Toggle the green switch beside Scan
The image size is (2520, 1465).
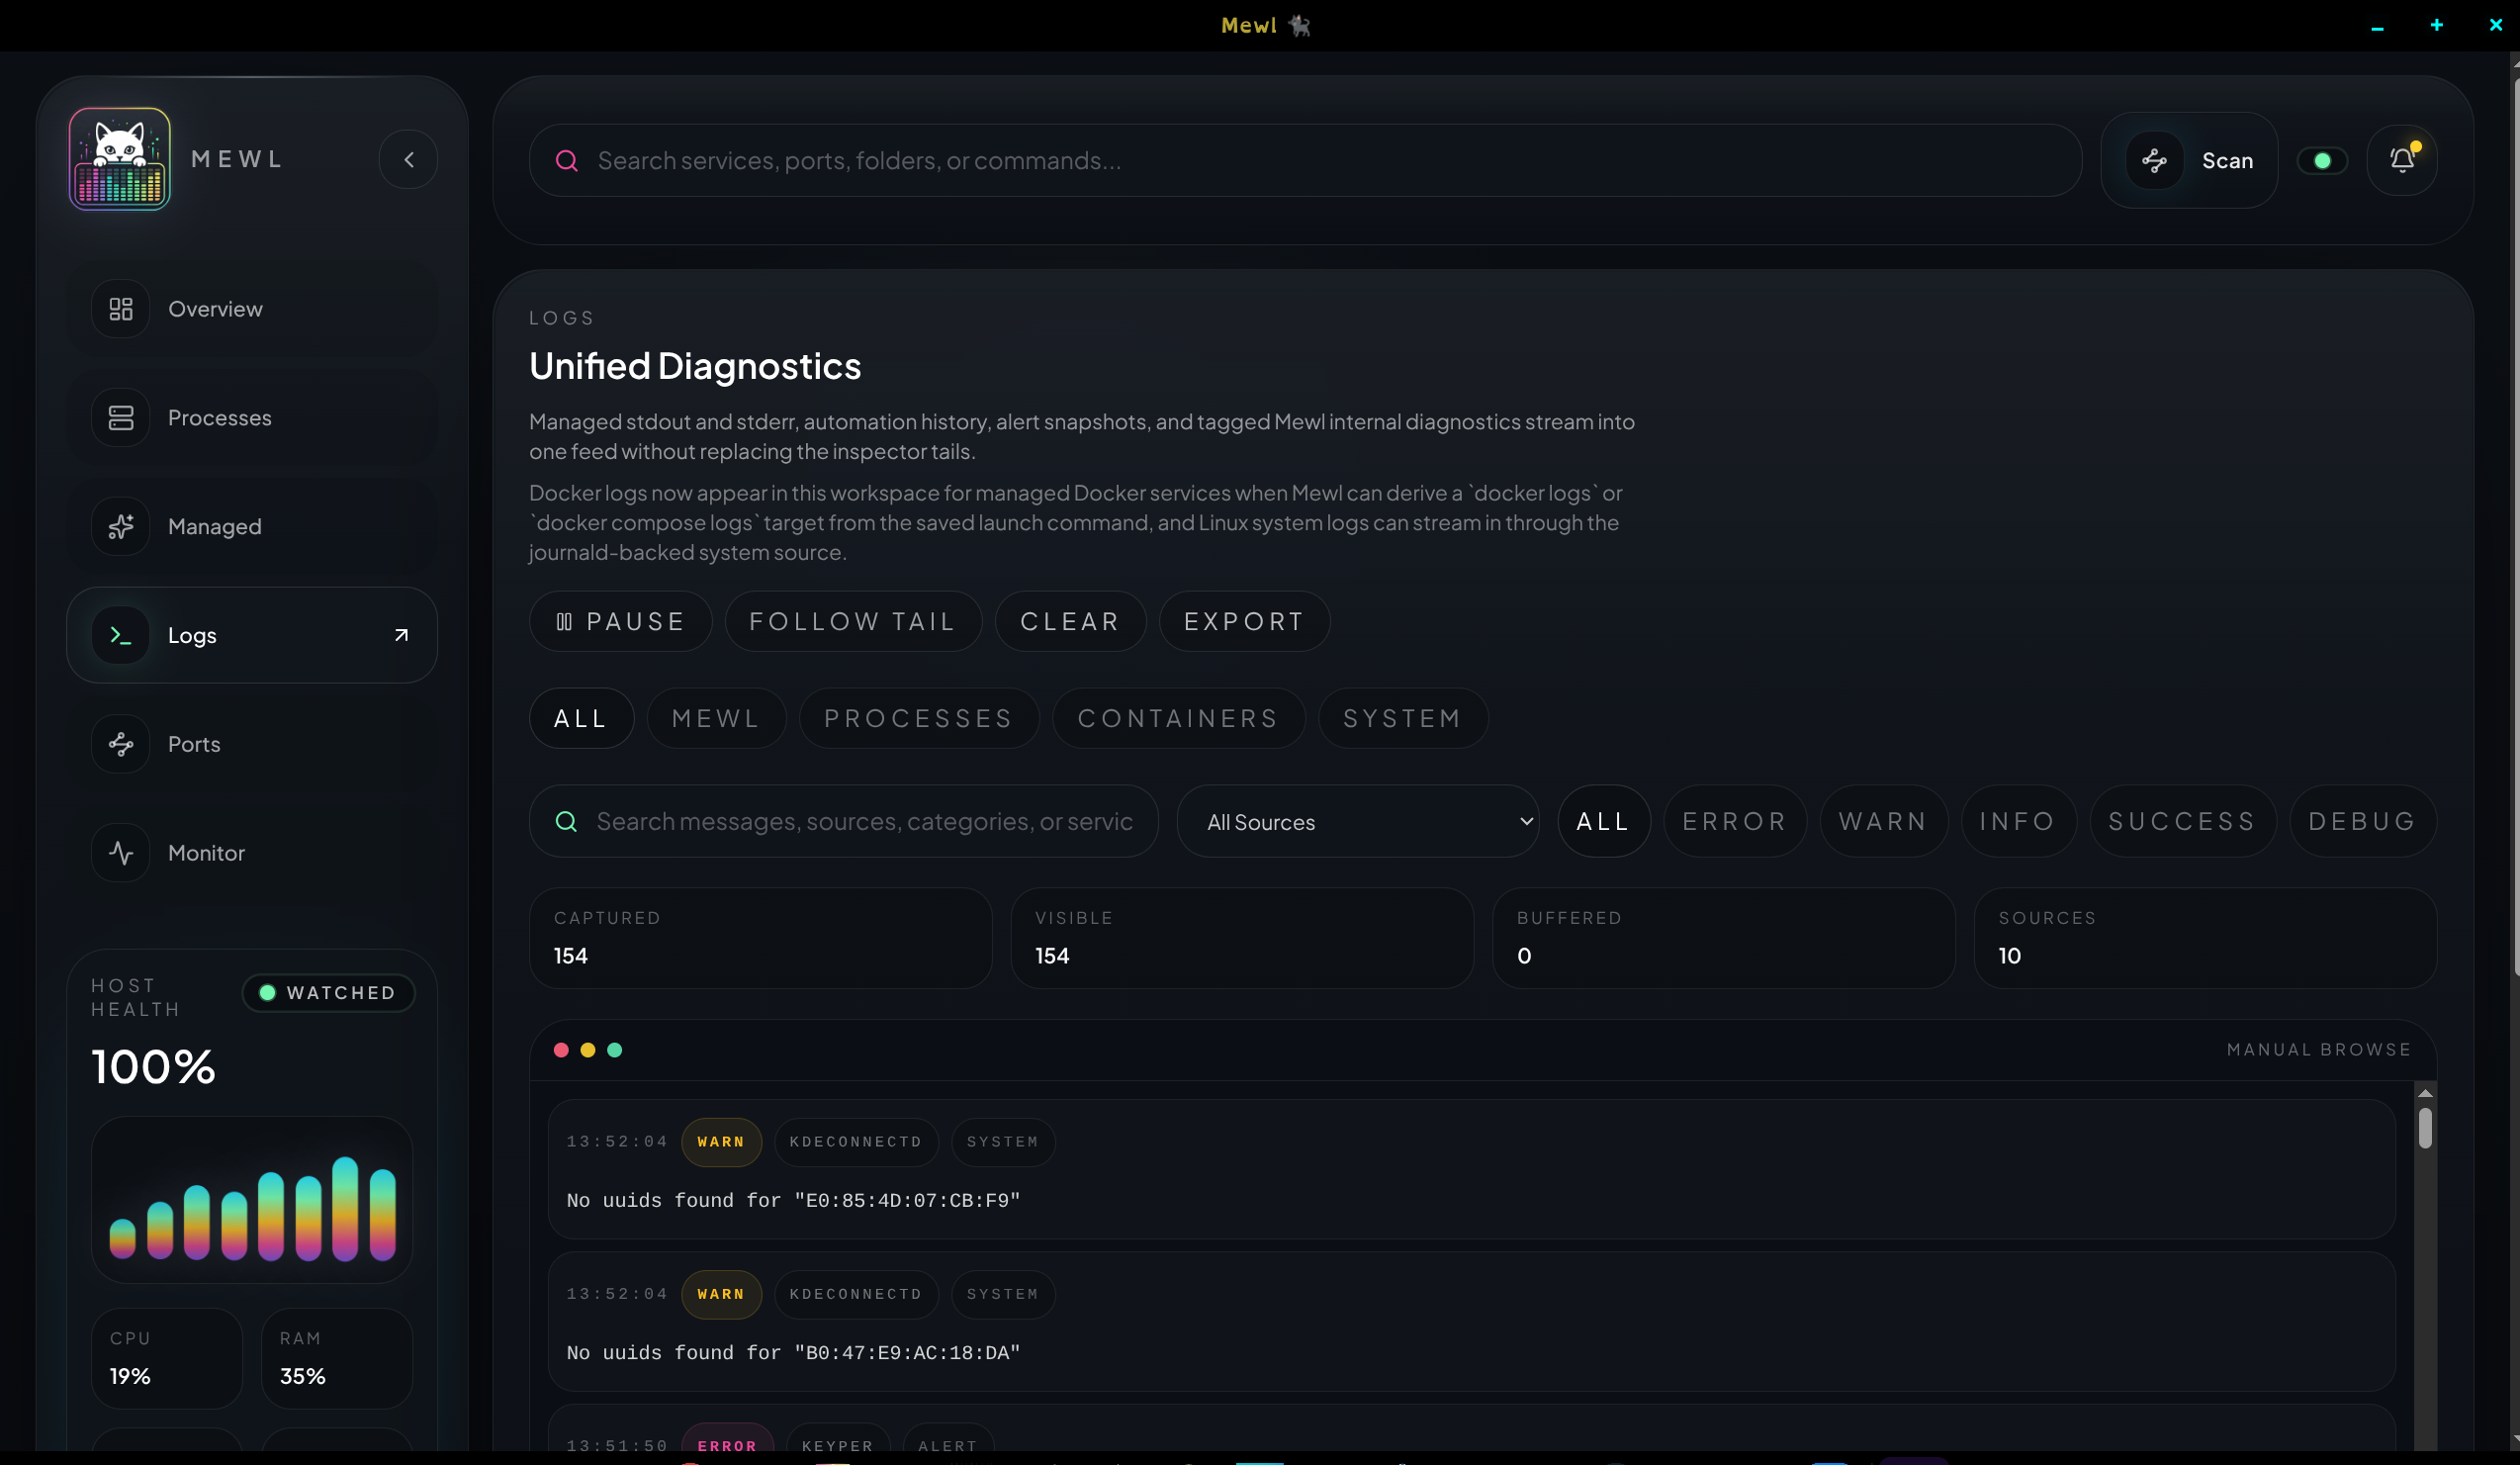pyautogui.click(x=2321, y=161)
